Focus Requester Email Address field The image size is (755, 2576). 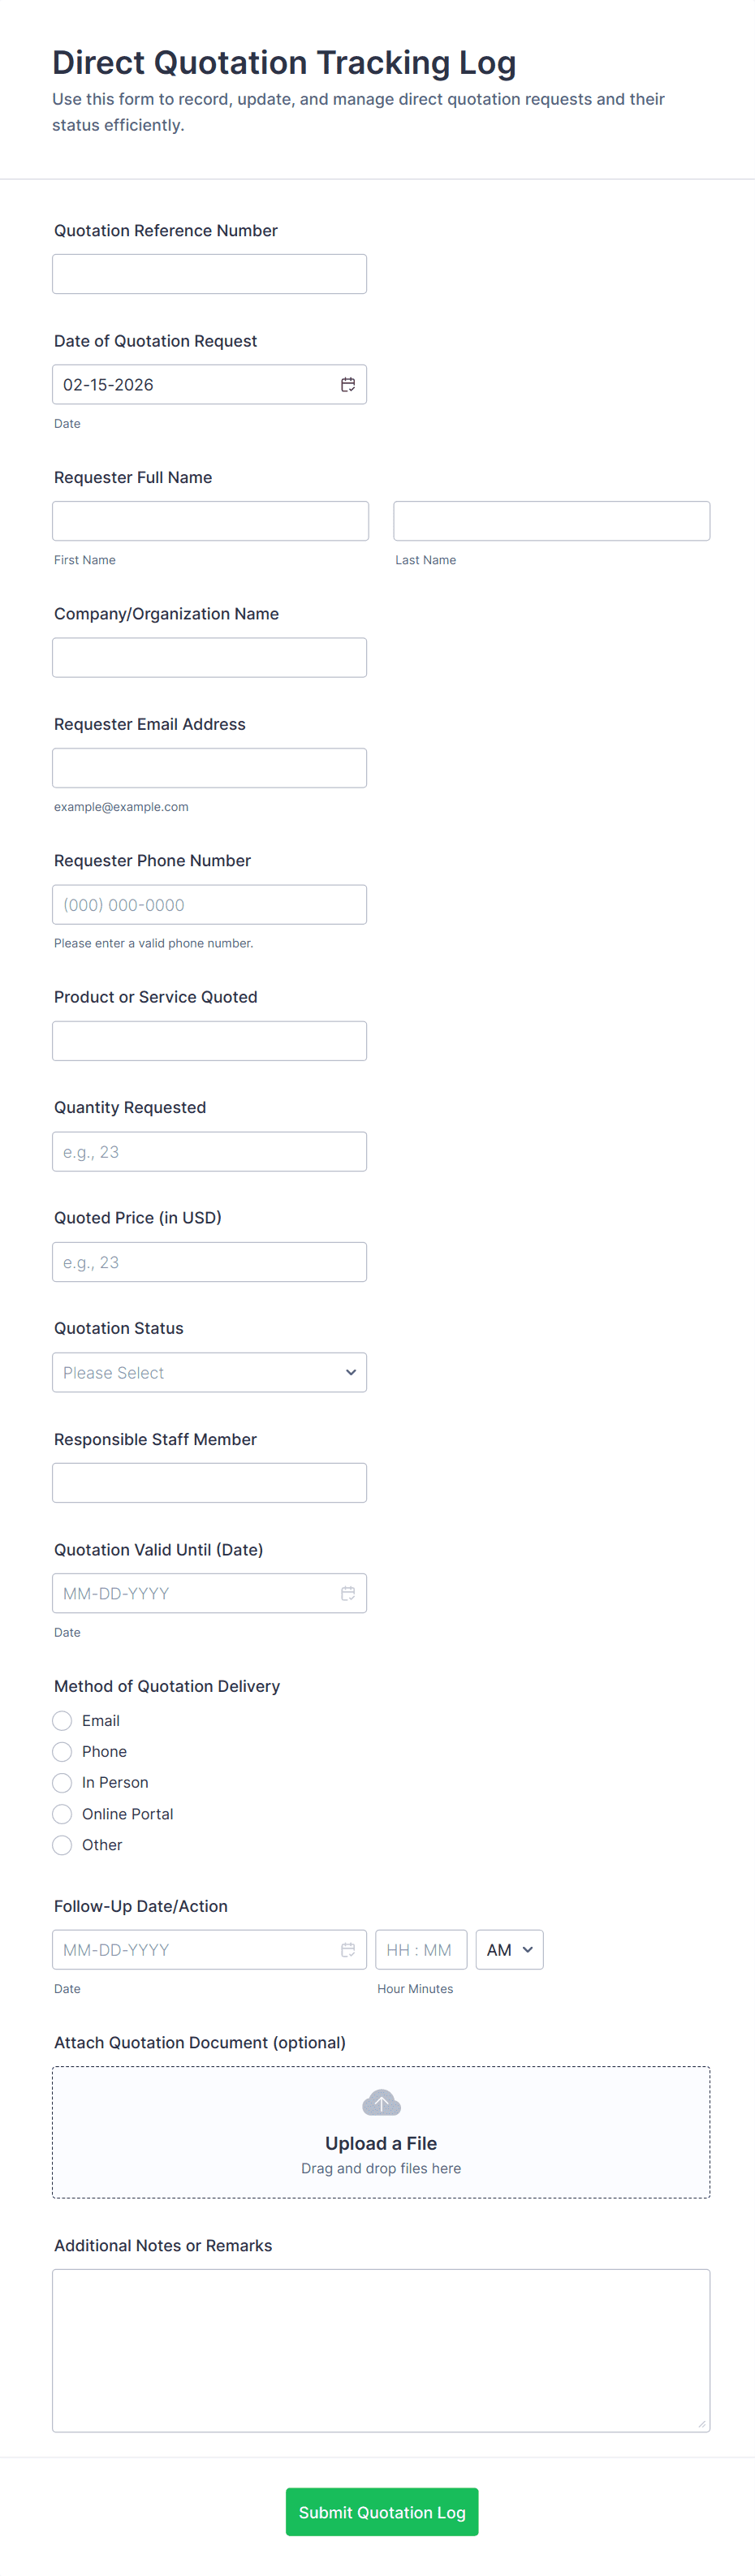pyautogui.click(x=209, y=768)
